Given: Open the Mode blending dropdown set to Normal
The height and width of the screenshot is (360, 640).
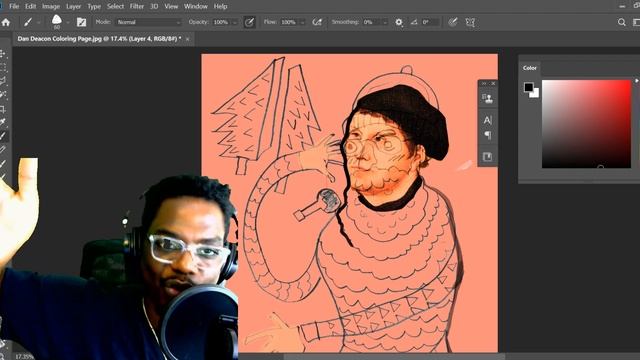Looking at the screenshot, I should (149, 22).
